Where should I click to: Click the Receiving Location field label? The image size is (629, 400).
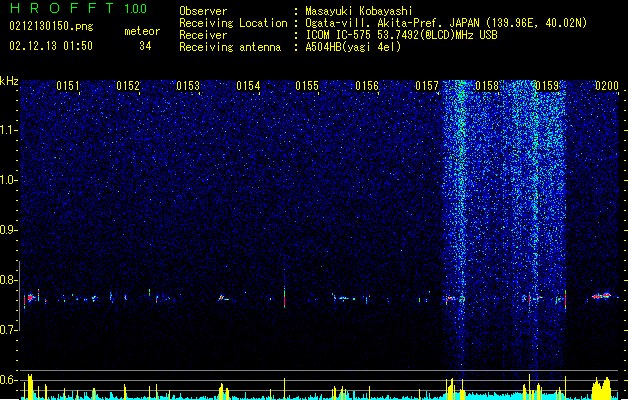233,23
